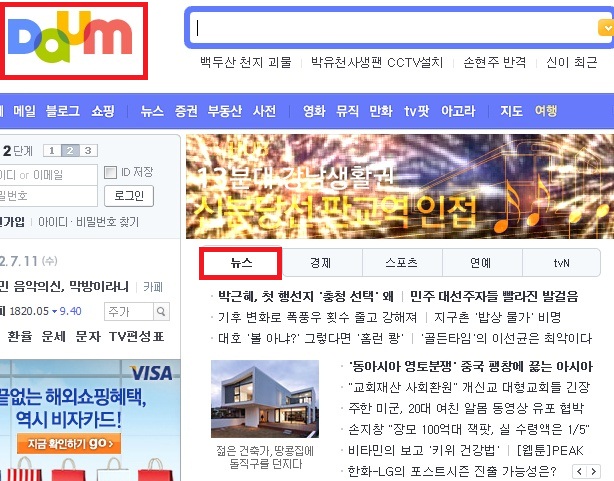This screenshot has width=614, height=481.
Task: Click the 주가 stock input field
Action: click(129, 312)
